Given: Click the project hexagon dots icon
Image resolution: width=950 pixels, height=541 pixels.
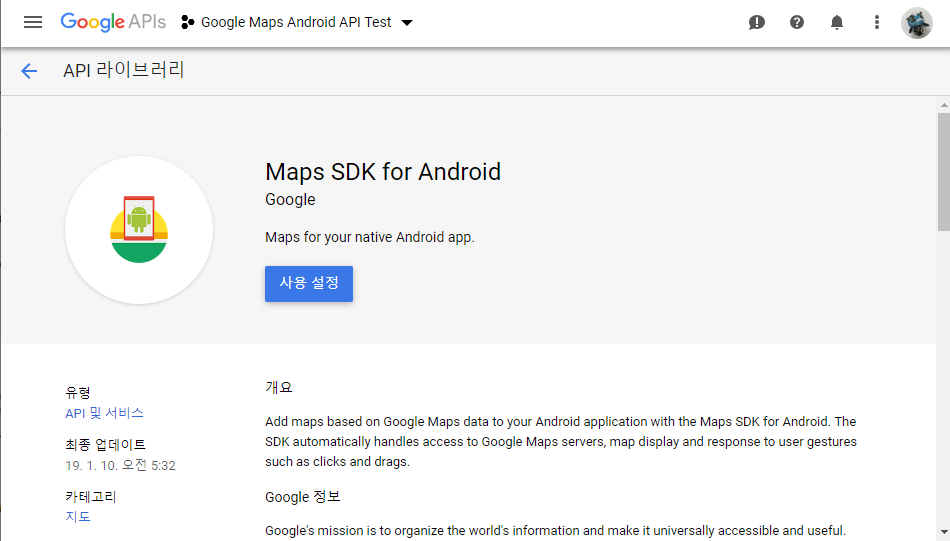Looking at the screenshot, I should pyautogui.click(x=187, y=22).
